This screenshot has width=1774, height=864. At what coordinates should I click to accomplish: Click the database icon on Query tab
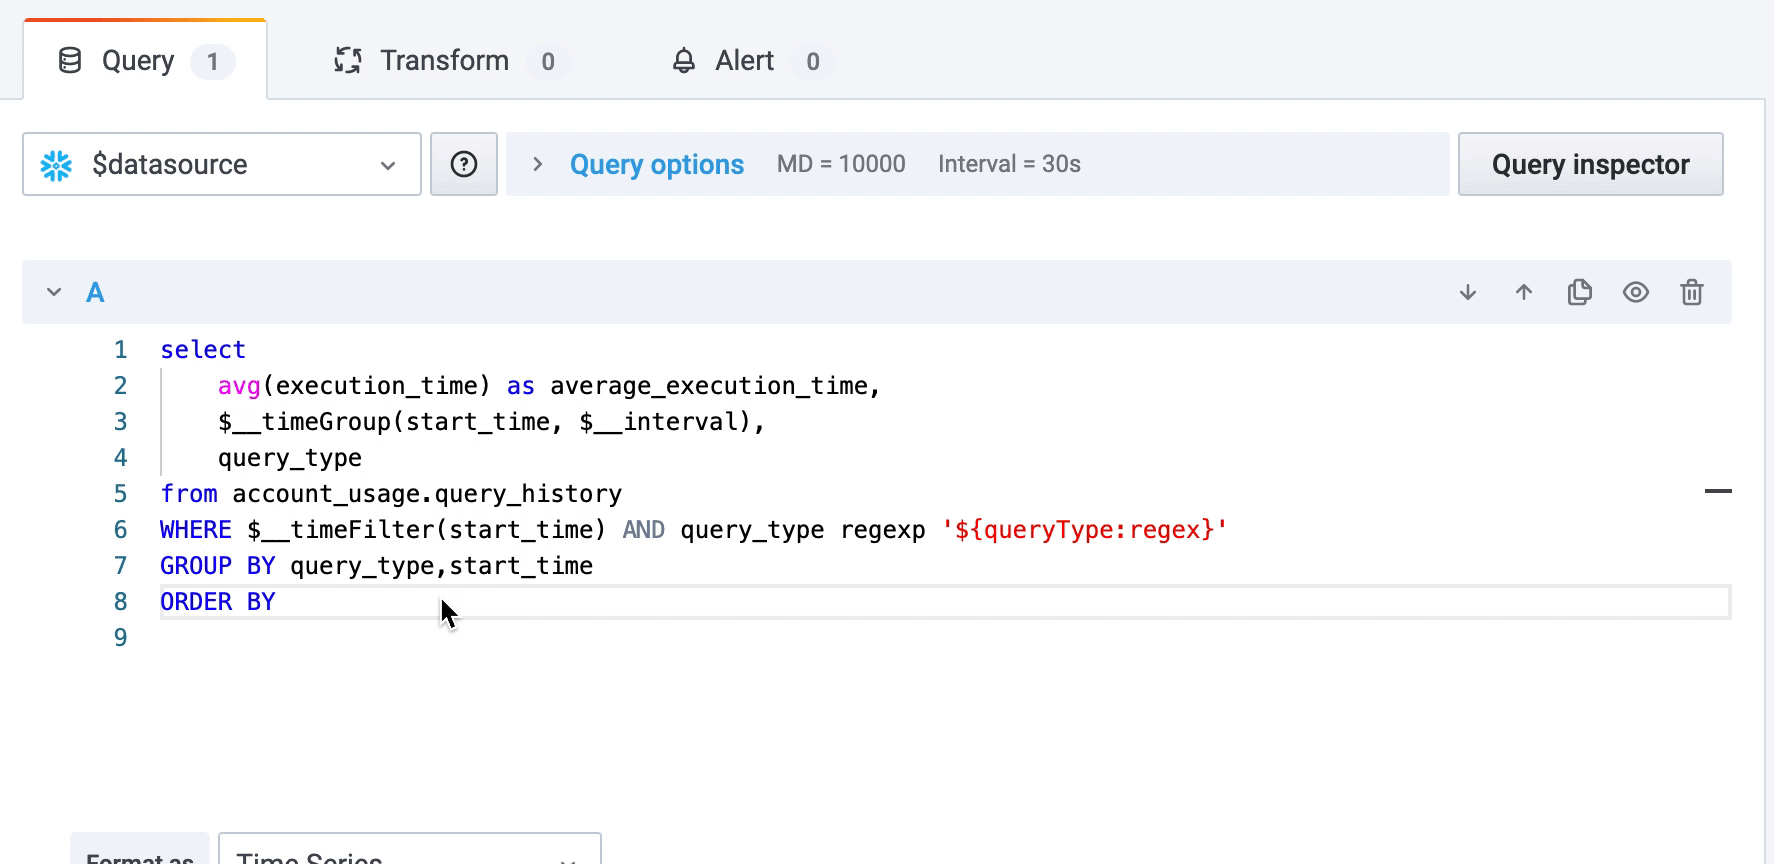tap(70, 61)
